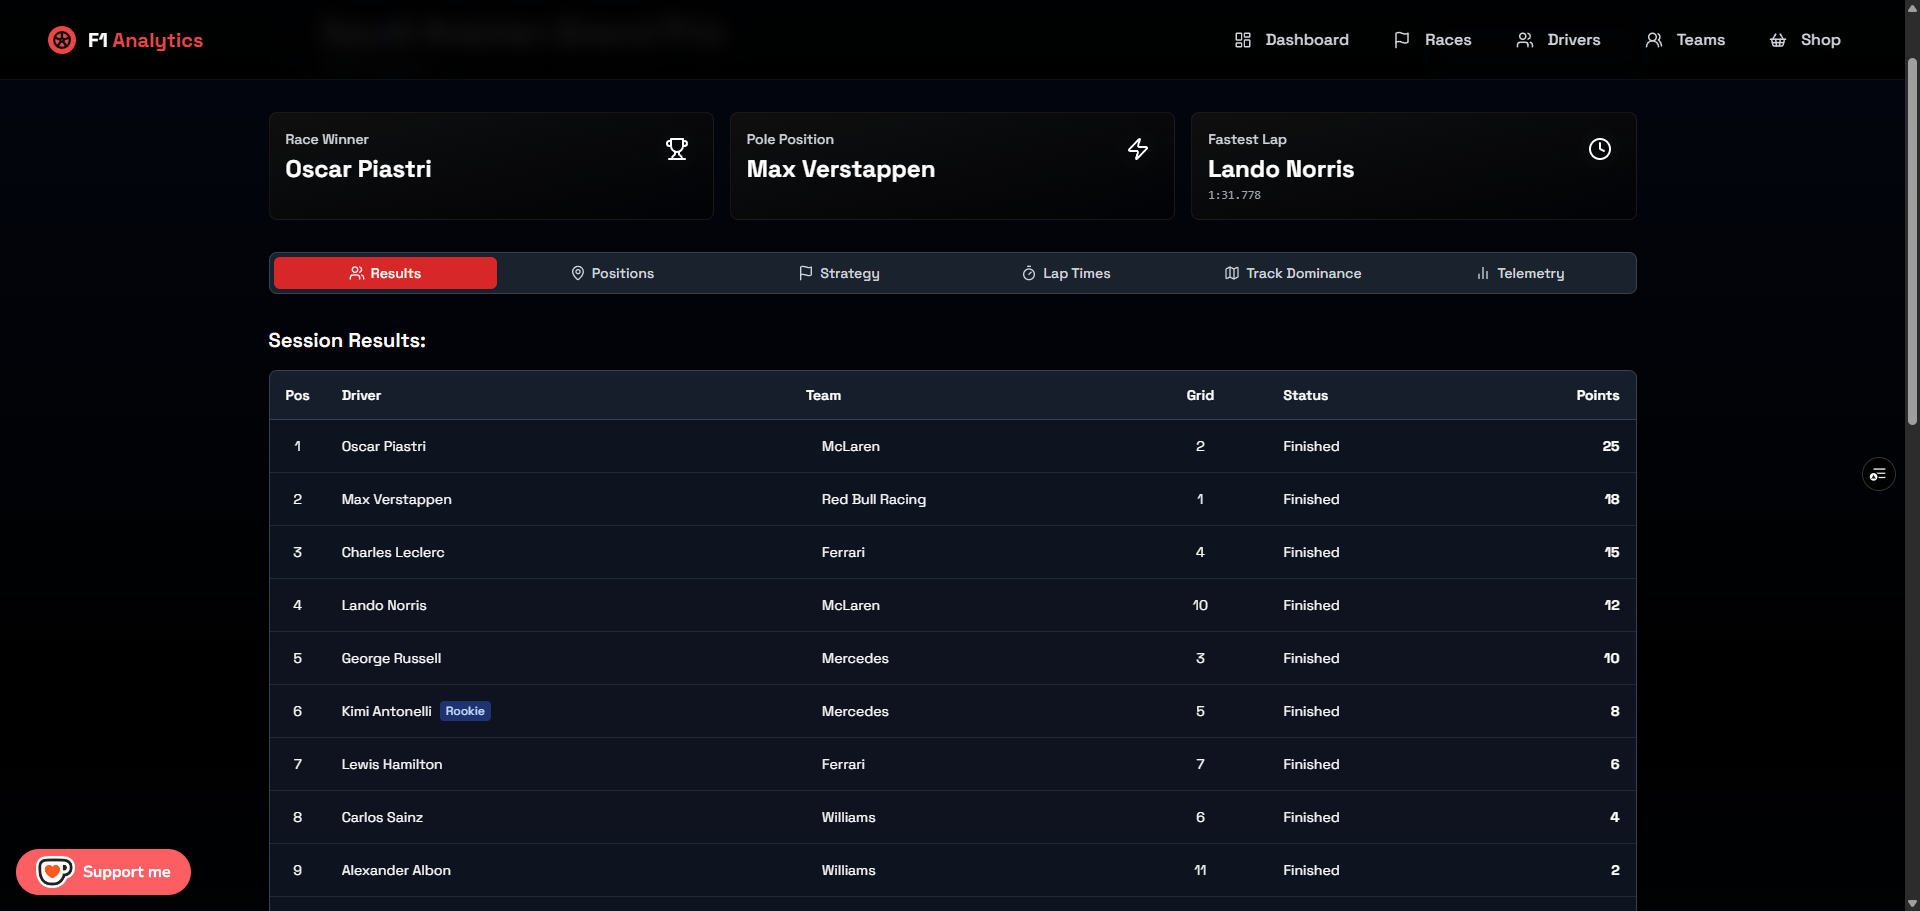Select Lewis Hamilton driver name
1920x911 pixels.
click(x=391, y=764)
